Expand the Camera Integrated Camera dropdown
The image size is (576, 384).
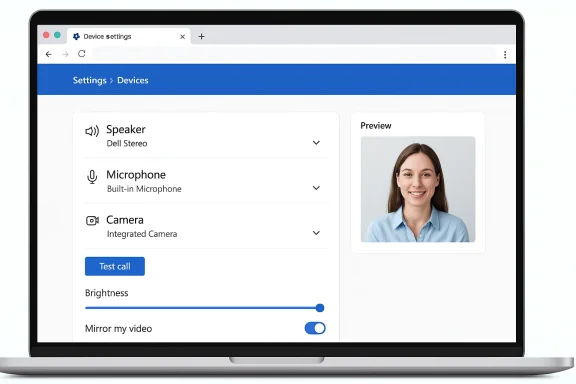316,233
